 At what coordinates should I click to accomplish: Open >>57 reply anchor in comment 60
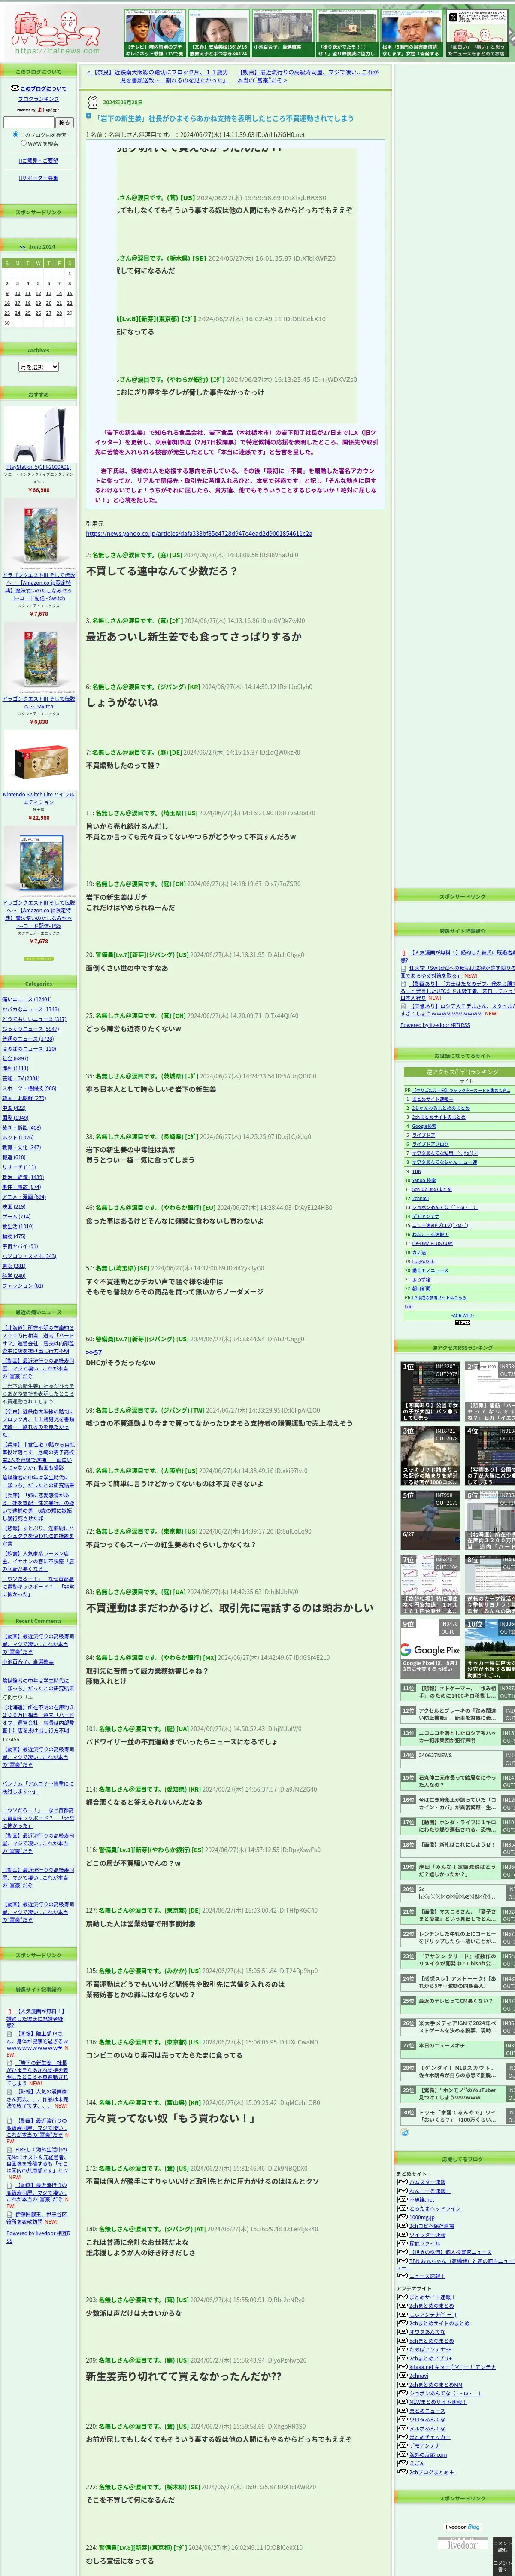94,1352
